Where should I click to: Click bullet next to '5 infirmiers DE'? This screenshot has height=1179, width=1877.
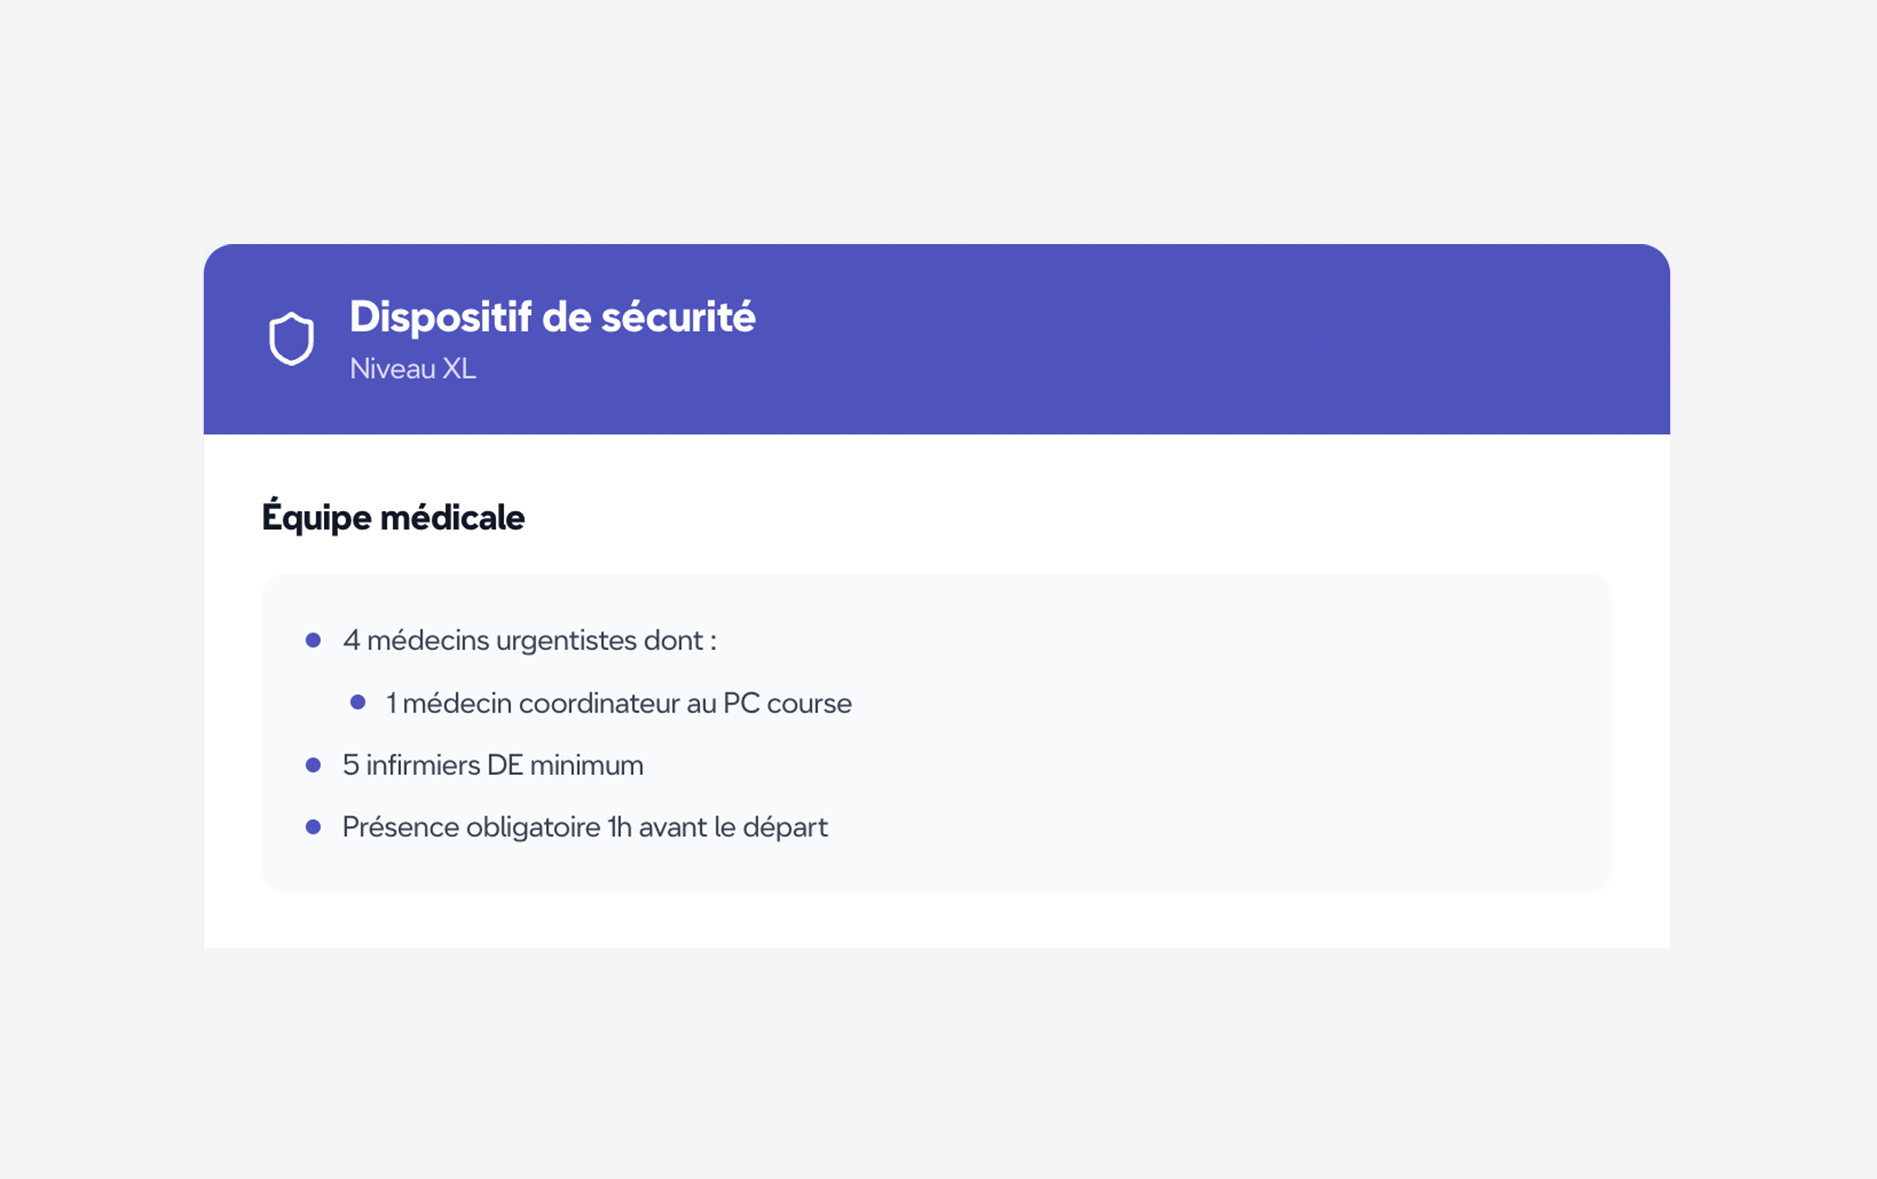(x=313, y=765)
